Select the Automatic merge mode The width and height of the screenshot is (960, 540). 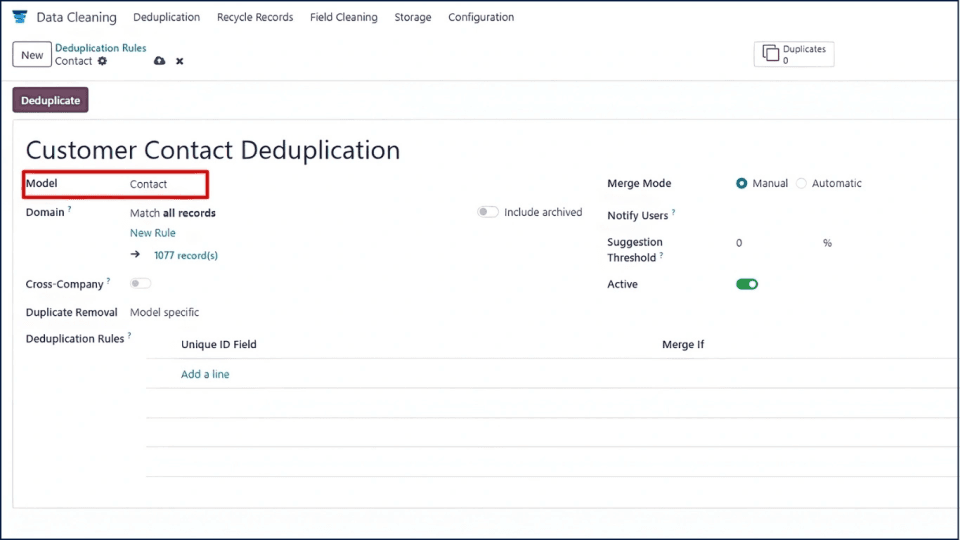pyautogui.click(x=801, y=184)
